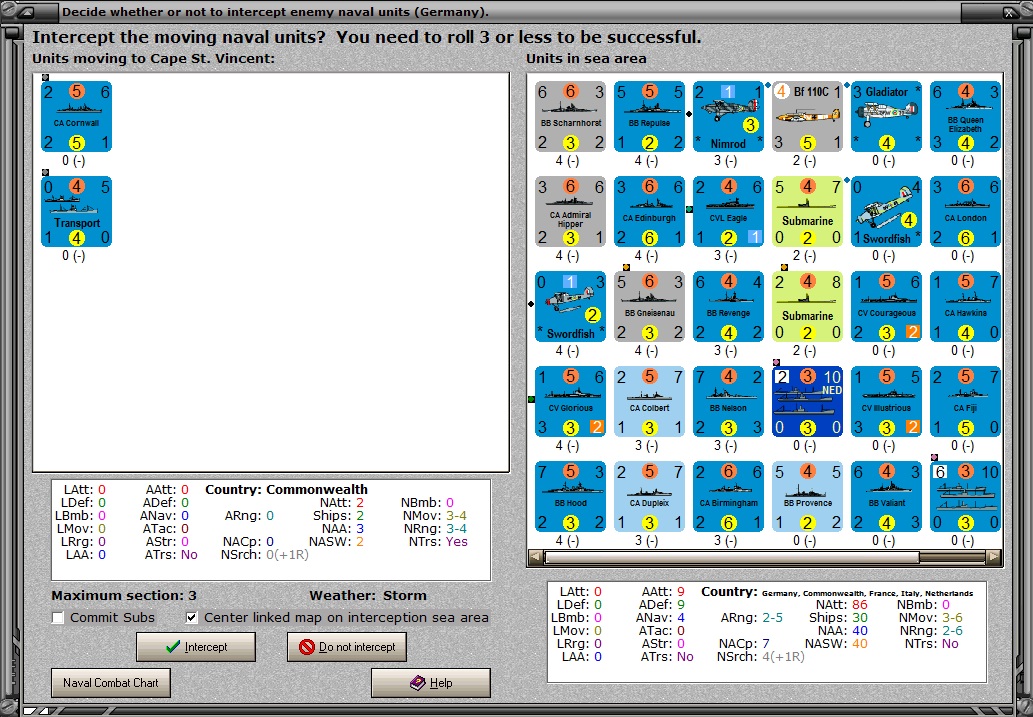Image resolution: width=1033 pixels, height=717 pixels.
Task: Click the sea area scrollbar right arrow
Action: point(994,558)
